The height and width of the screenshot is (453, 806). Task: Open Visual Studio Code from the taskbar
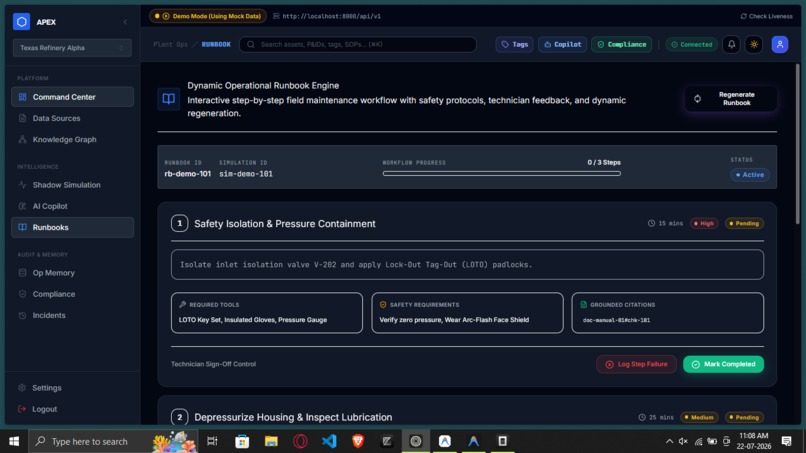click(329, 441)
